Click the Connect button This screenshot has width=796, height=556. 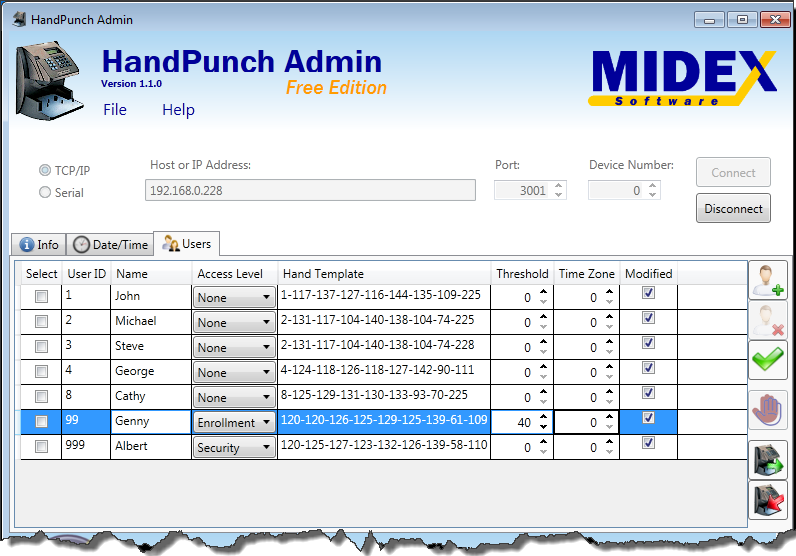point(733,172)
